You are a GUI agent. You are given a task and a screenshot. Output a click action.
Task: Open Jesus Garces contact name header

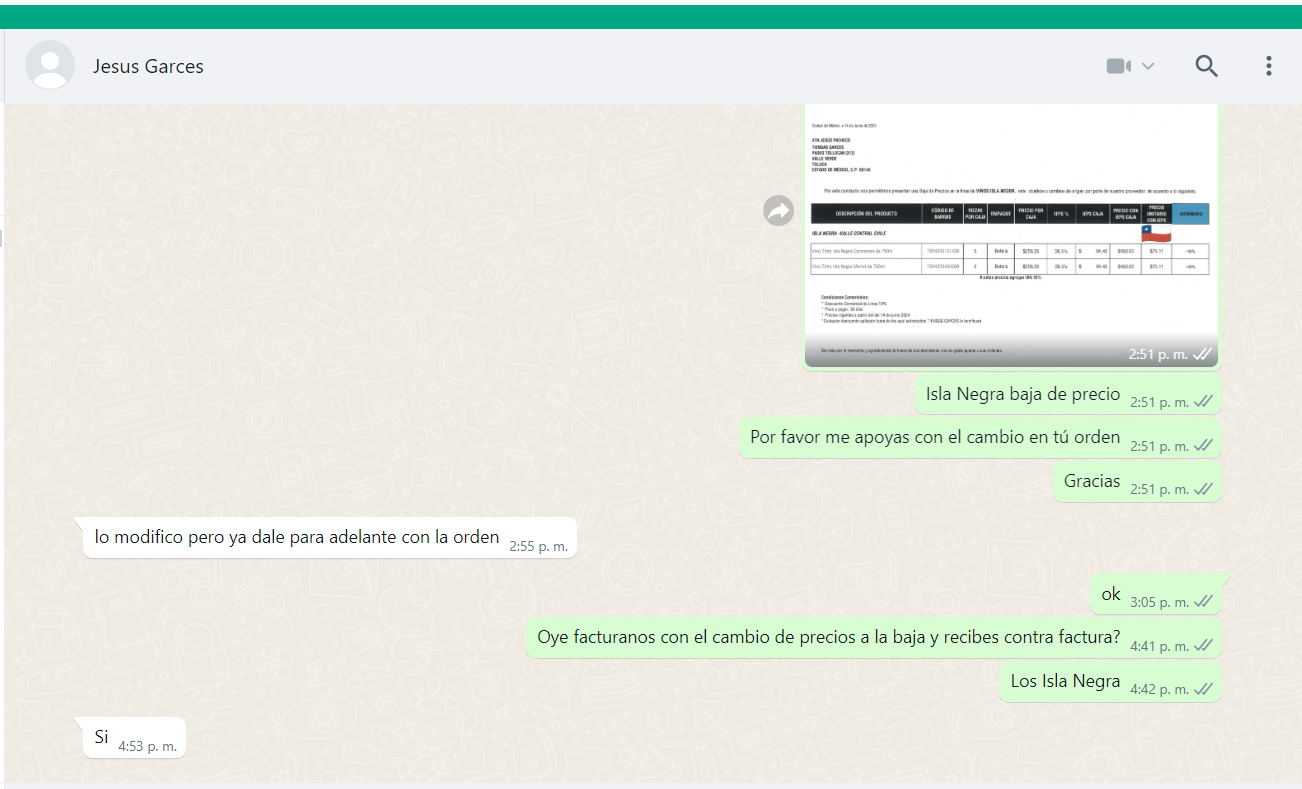click(x=148, y=67)
